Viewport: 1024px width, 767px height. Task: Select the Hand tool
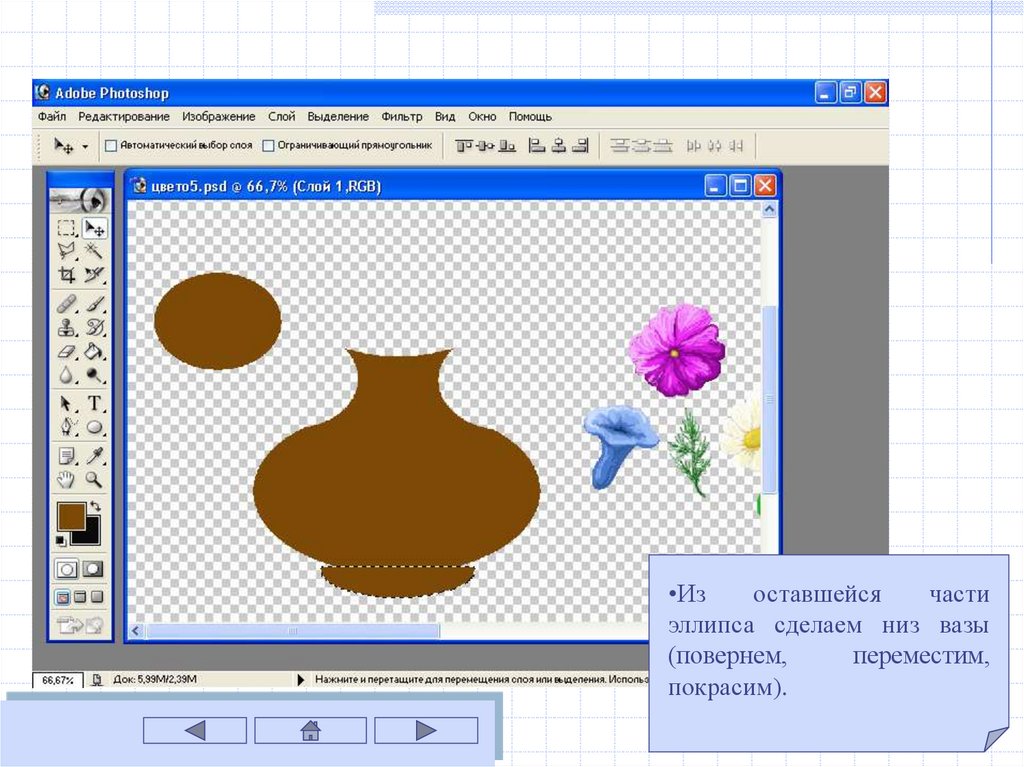click(66, 480)
